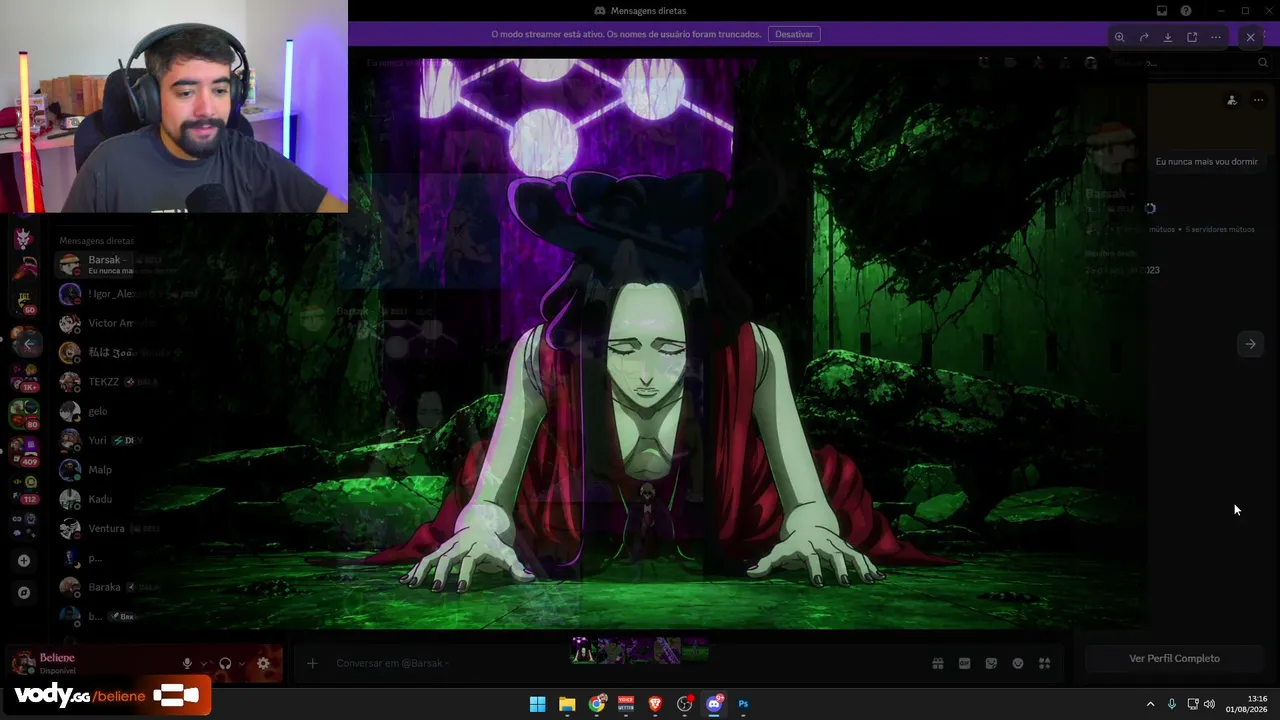Select the server folder with 112 badge
The height and width of the screenshot is (720, 1280).
pos(24,490)
